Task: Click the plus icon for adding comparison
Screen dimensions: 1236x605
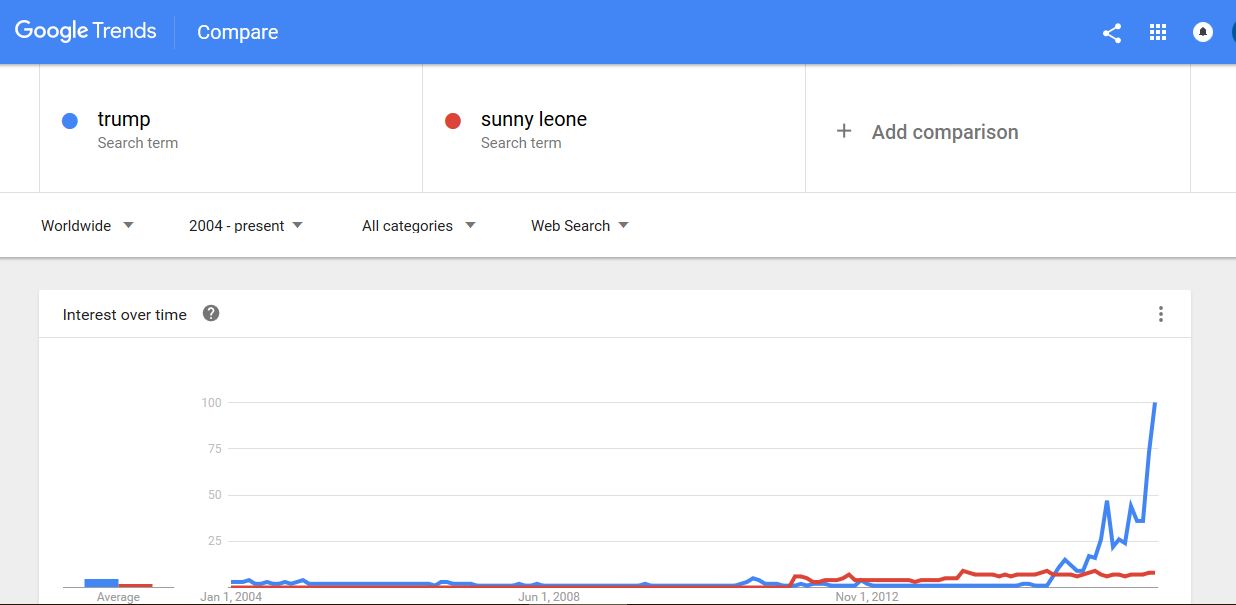Action: tap(844, 131)
